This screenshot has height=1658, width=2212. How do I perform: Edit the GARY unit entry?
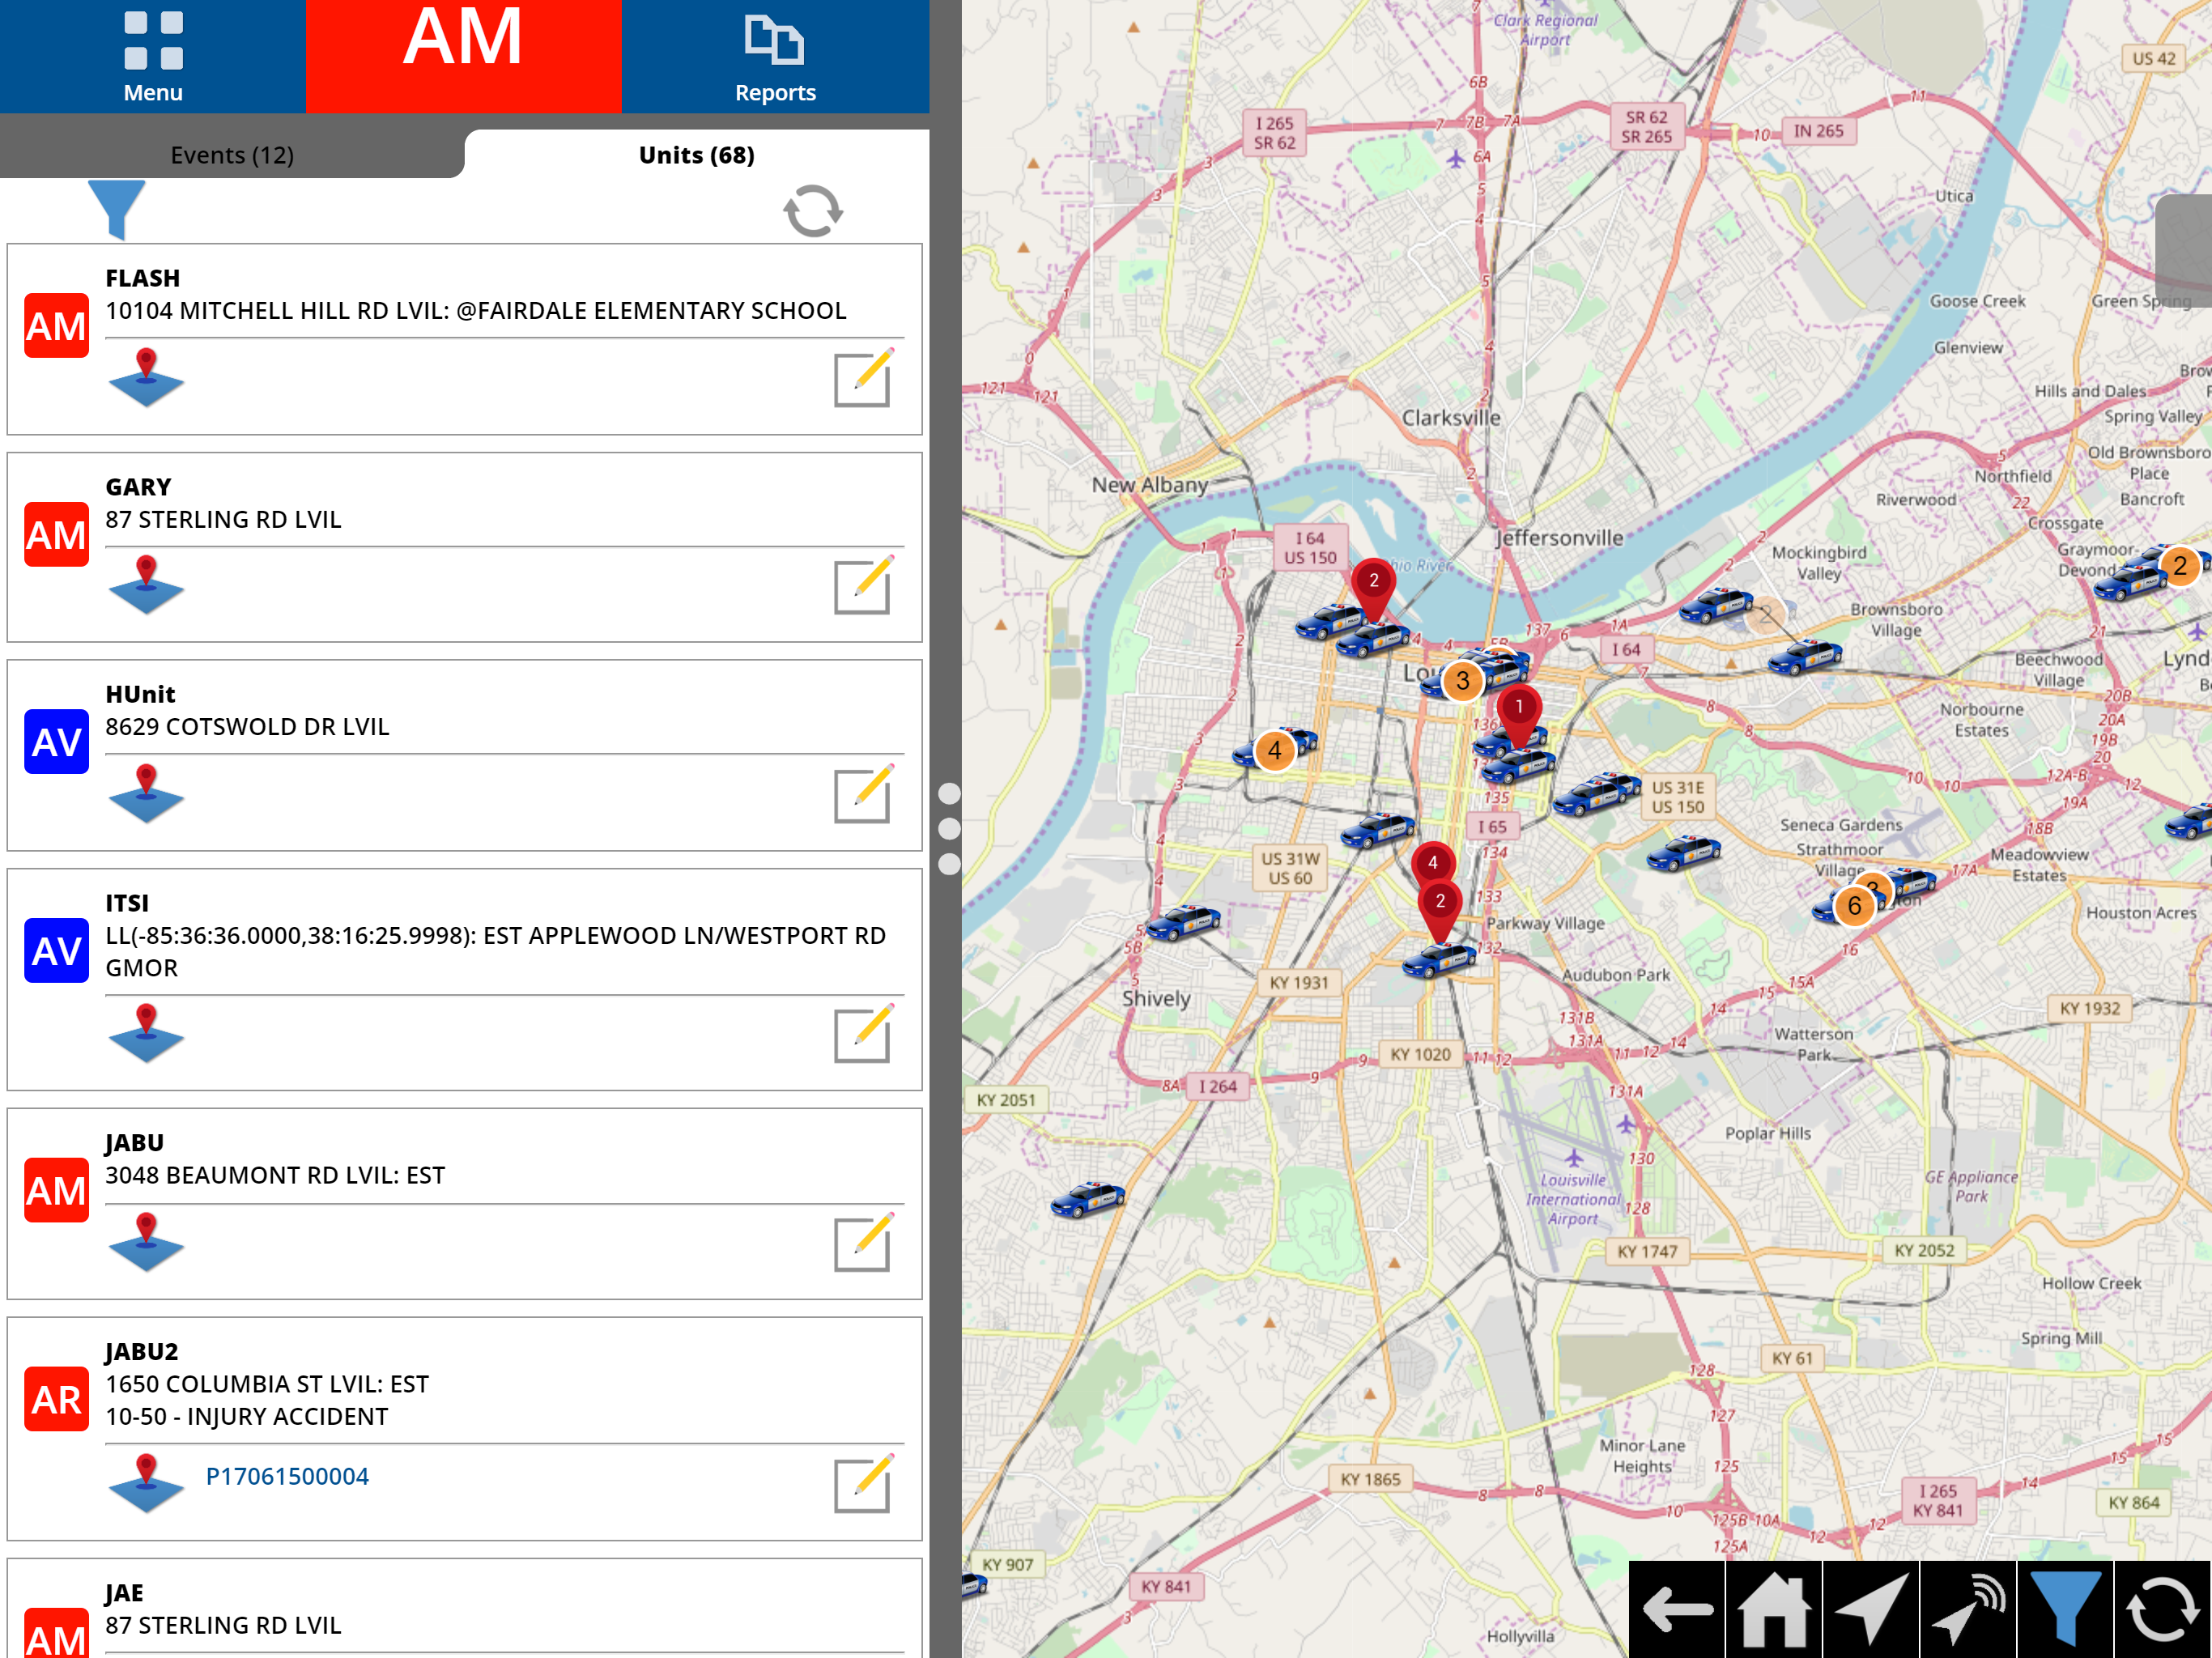[x=863, y=586]
